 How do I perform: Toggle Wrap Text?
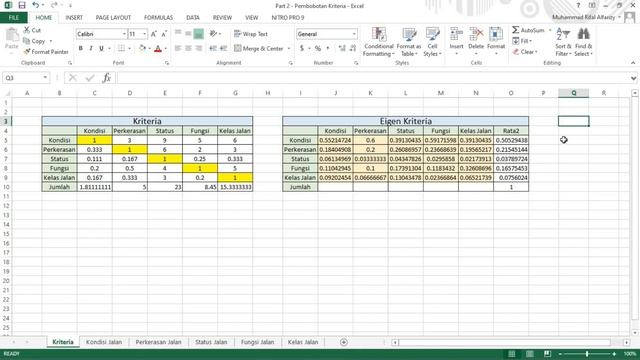[x=251, y=34]
